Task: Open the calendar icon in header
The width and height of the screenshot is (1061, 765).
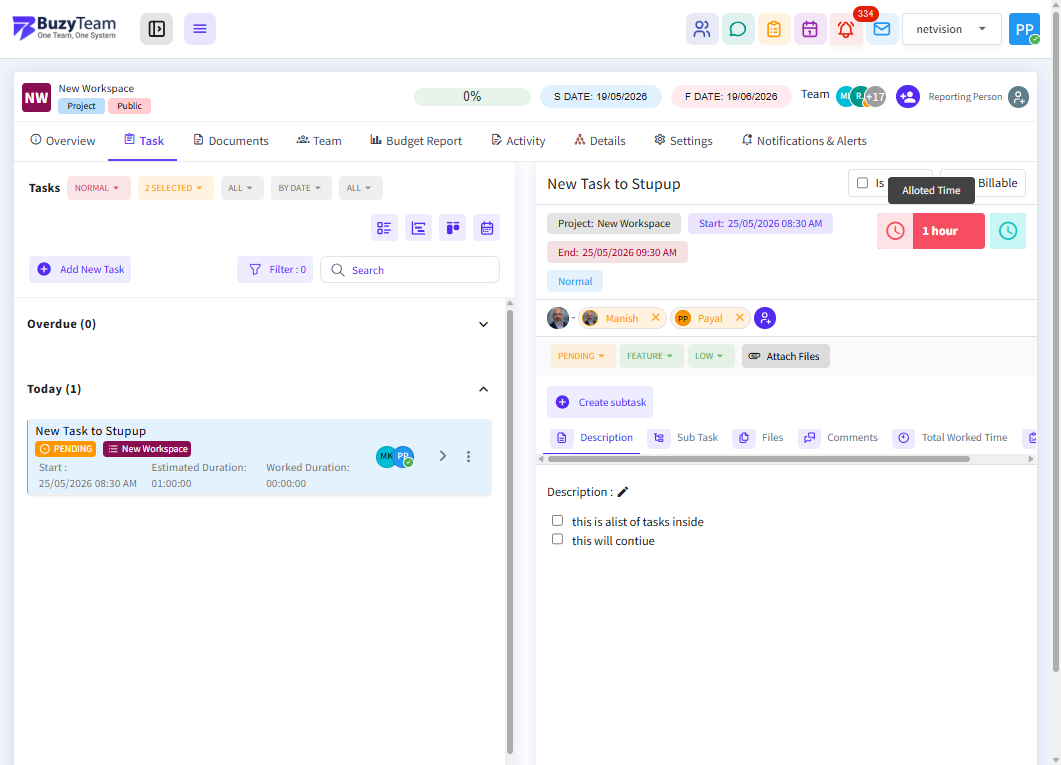Action: 810,29
